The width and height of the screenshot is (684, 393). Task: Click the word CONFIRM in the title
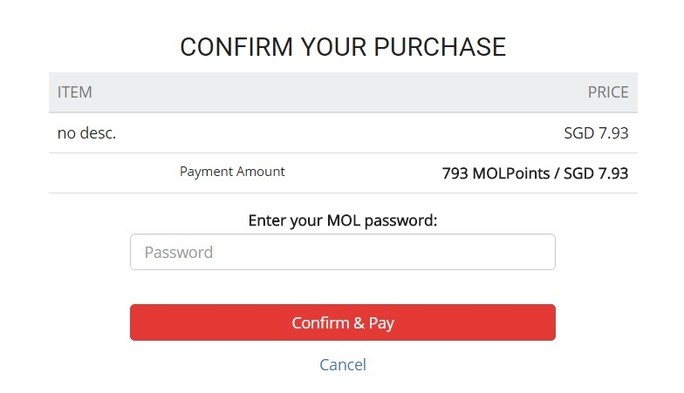click(236, 47)
